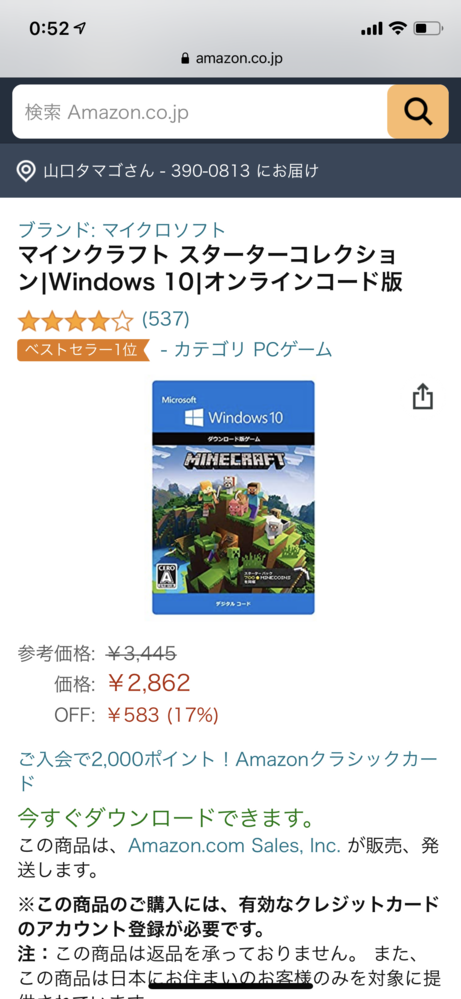Tap the ベストセラー1位 badge
The height and width of the screenshot is (999, 461).
83,350
